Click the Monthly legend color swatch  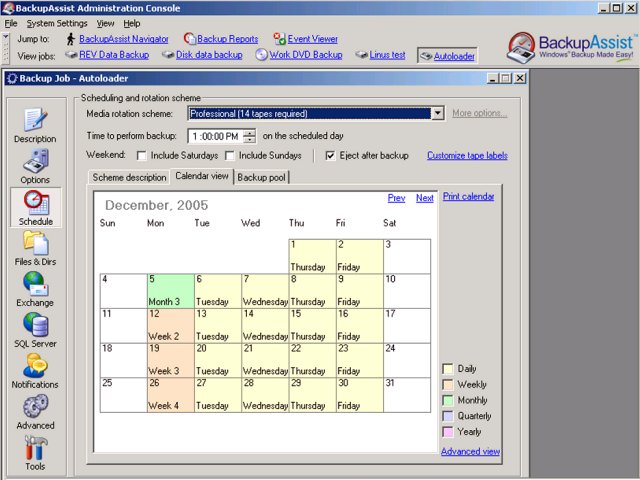[448, 400]
